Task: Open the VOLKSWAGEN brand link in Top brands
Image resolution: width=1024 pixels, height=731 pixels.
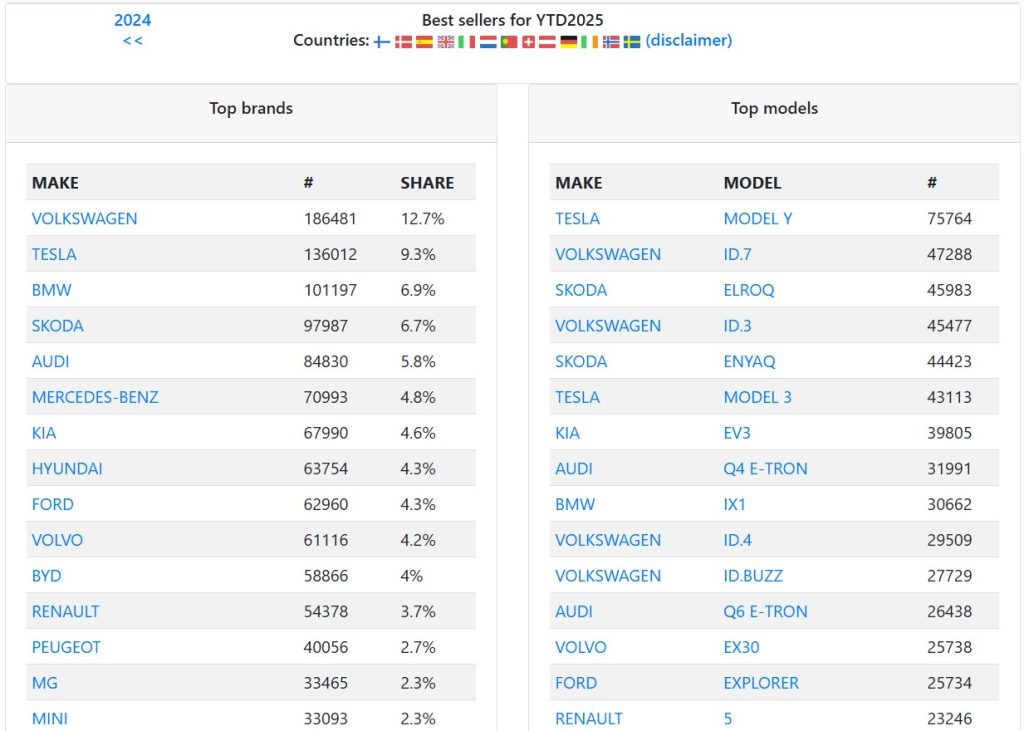Action: coord(84,218)
